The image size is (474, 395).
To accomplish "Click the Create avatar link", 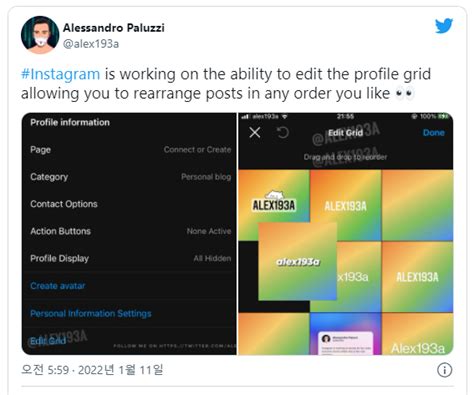I will pyautogui.click(x=58, y=286).
